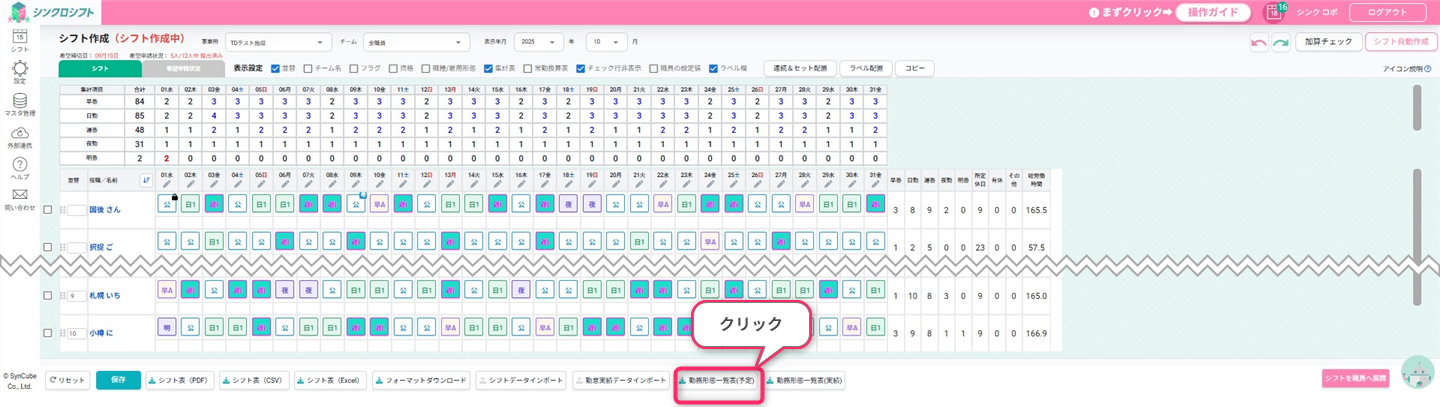Expand the 事業所 dropdown TDテスト施設
The width and height of the screenshot is (1440, 407).
click(278, 43)
